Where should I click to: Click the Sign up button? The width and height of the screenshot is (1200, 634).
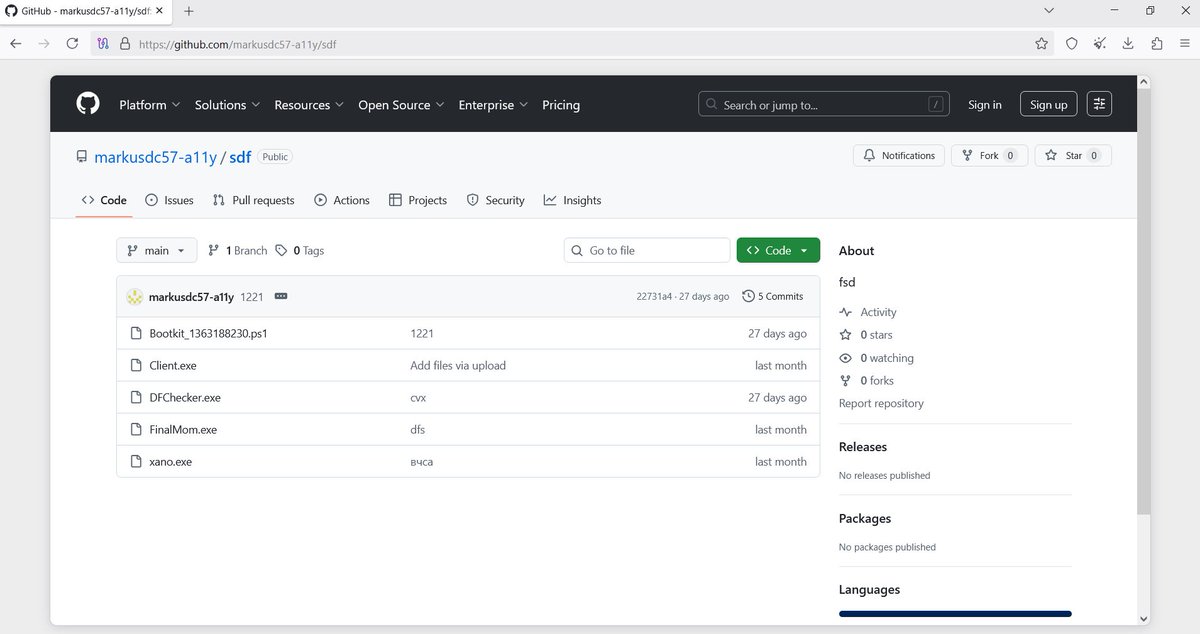(1048, 104)
